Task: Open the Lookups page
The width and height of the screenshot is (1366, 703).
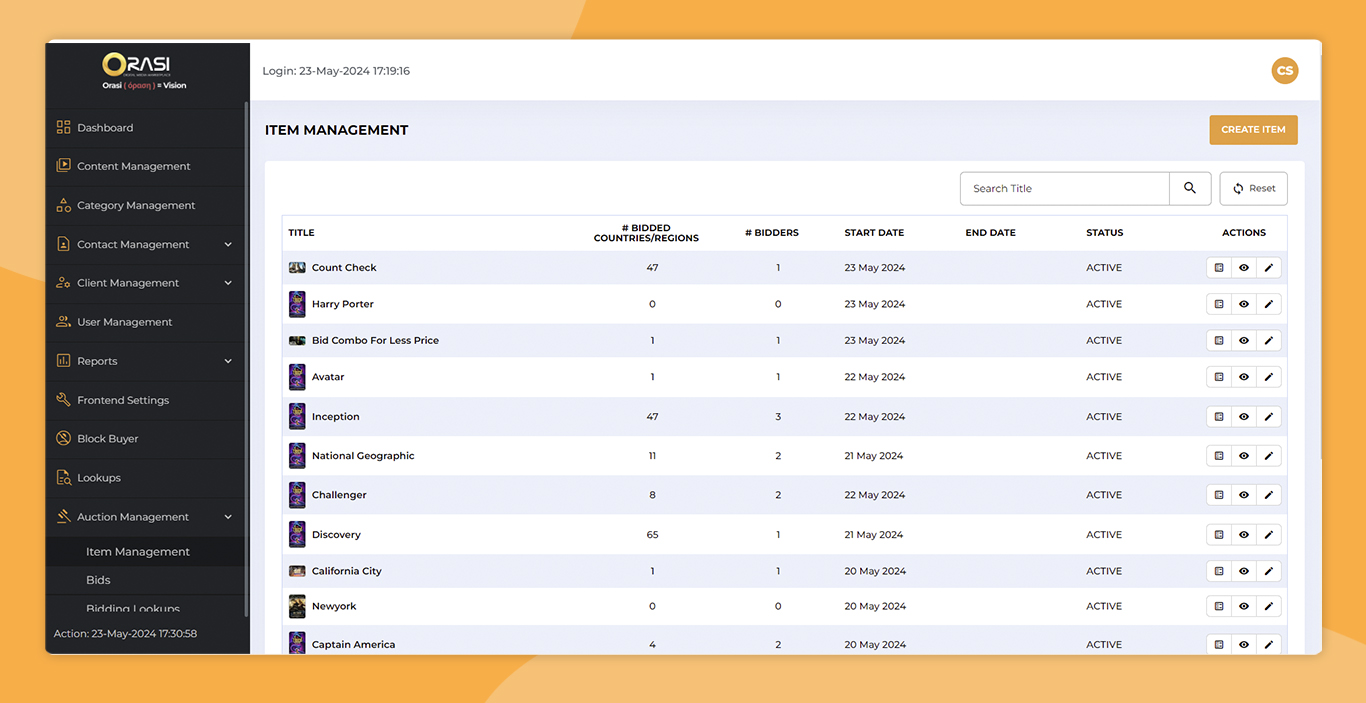Action: click(x=99, y=478)
